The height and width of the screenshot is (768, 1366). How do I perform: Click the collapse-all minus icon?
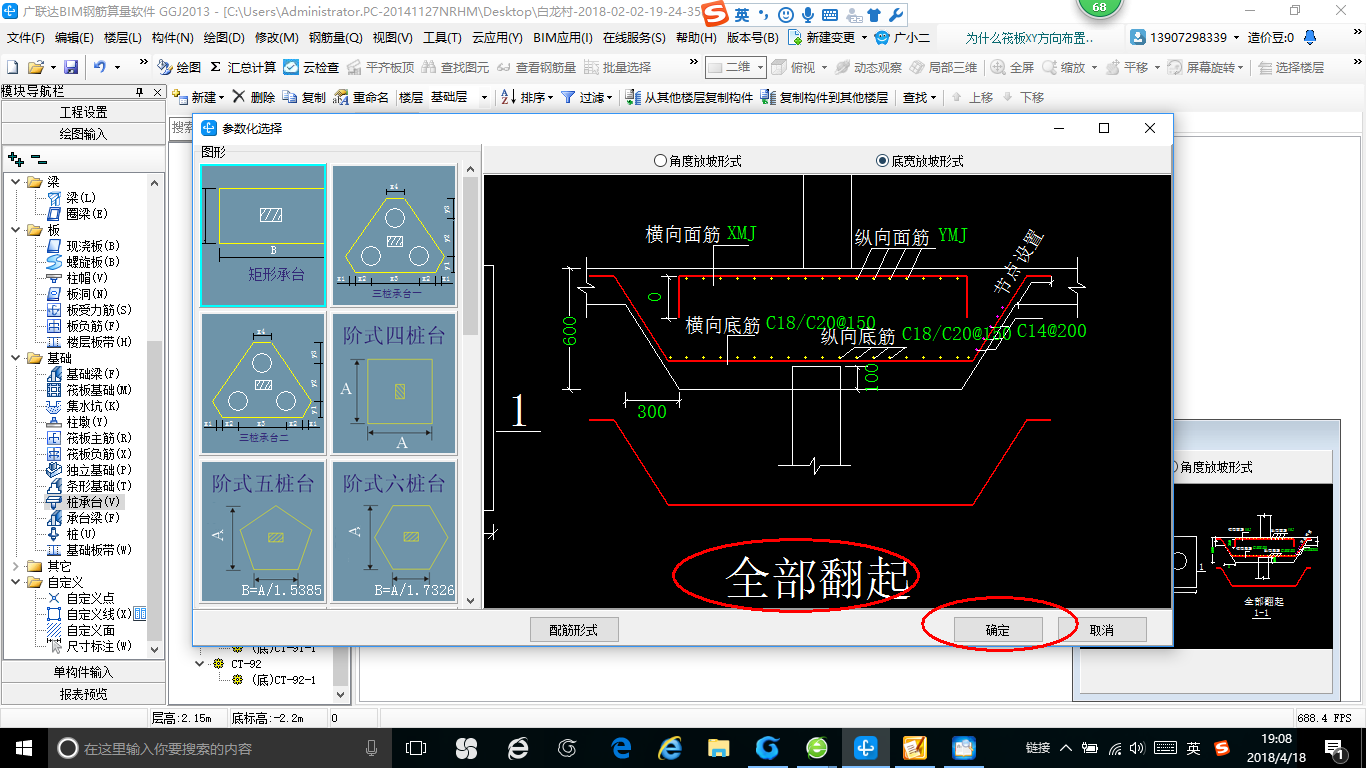[x=38, y=159]
